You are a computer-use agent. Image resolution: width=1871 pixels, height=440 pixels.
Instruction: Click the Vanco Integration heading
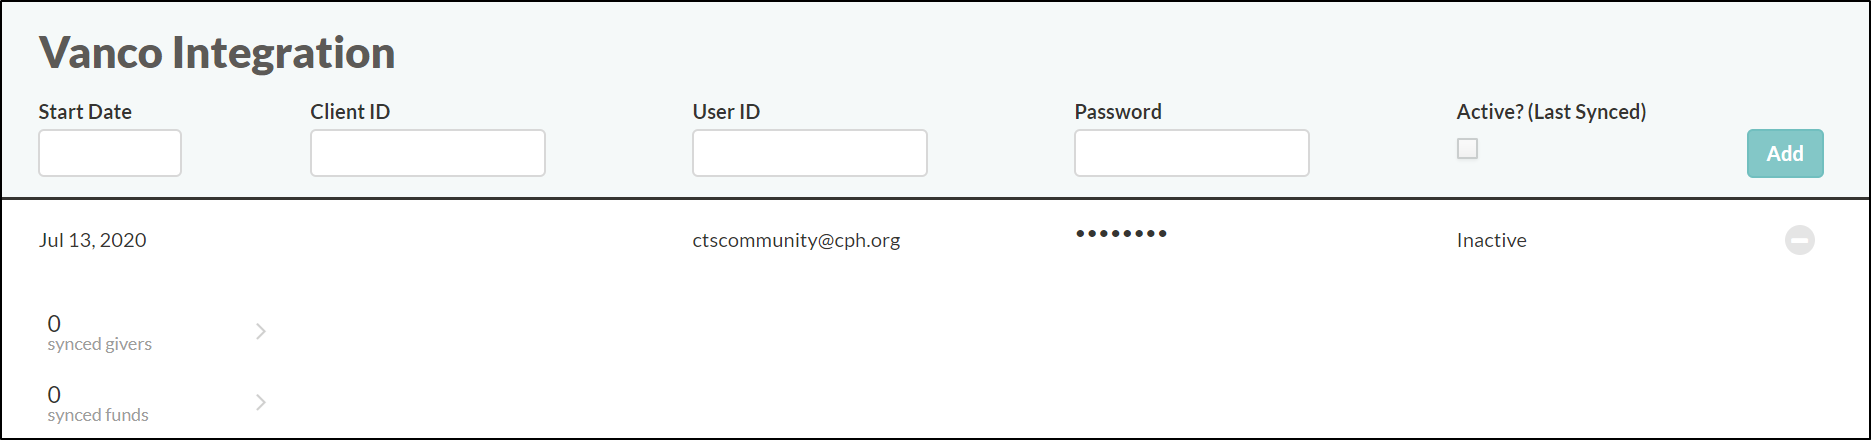pos(217,52)
